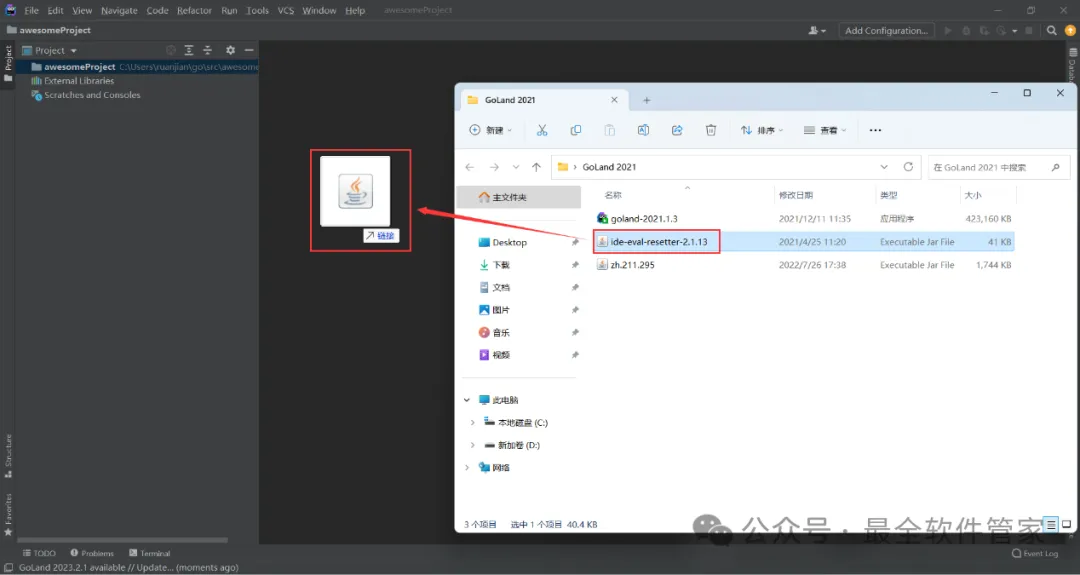Click the Explorer refresh icon
Image resolution: width=1080 pixels, height=575 pixels.
tap(908, 167)
